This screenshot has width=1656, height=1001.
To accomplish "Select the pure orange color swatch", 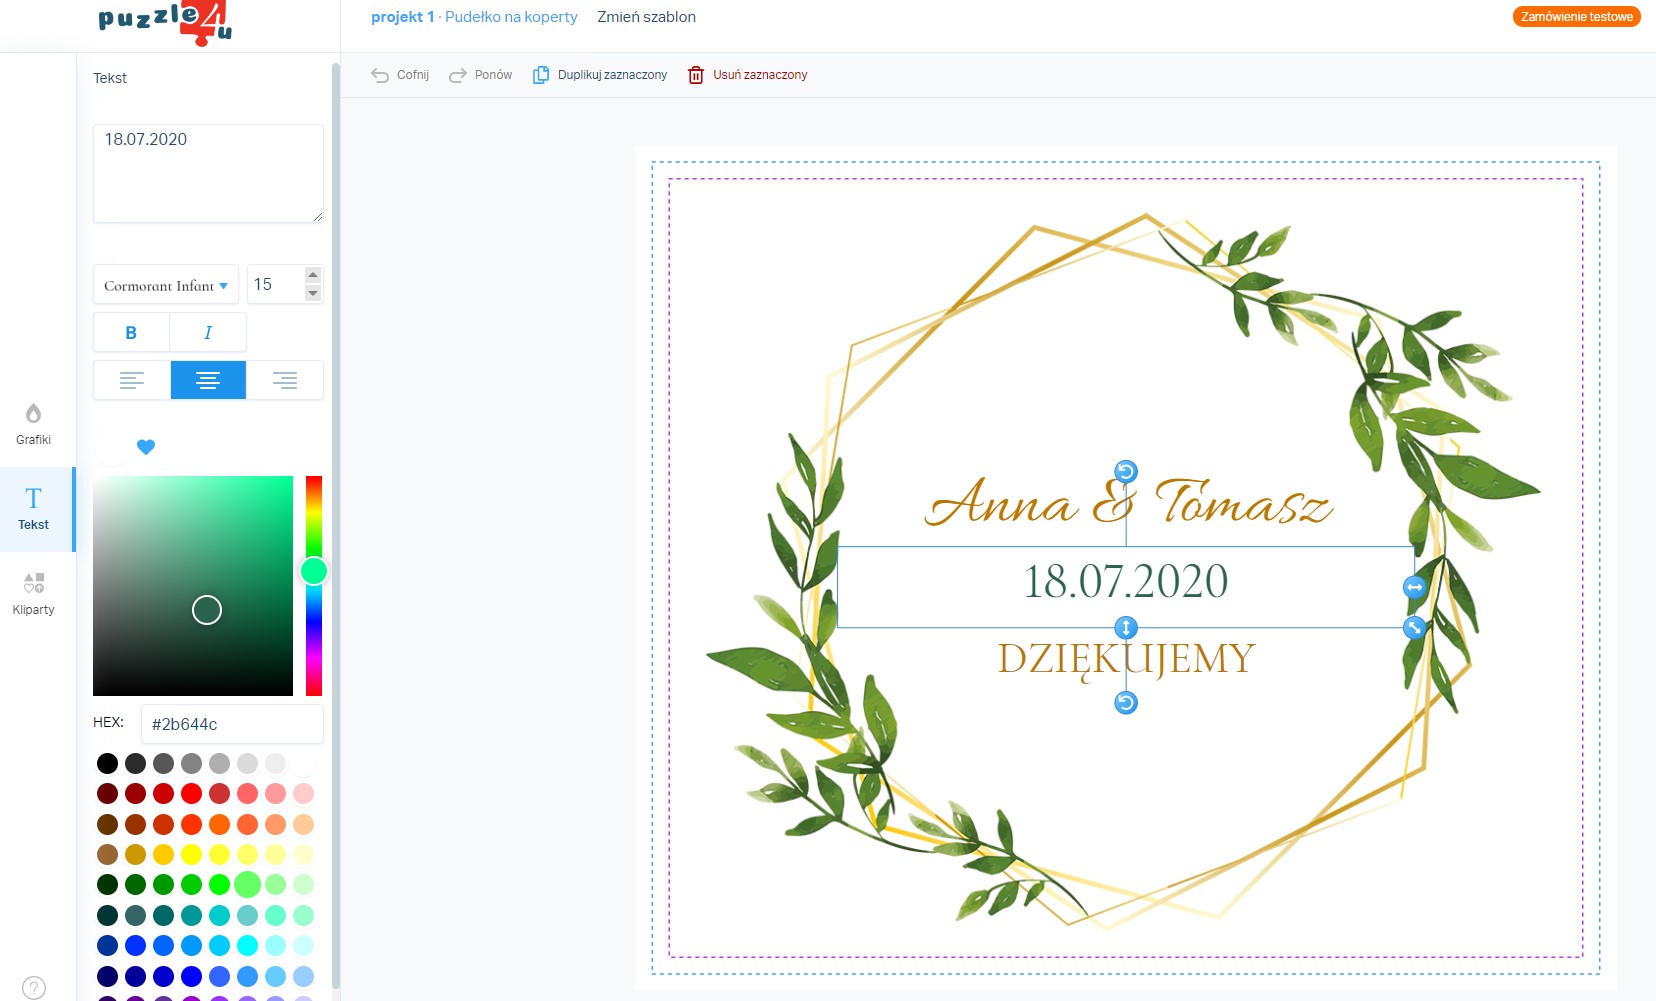I will 219,825.
